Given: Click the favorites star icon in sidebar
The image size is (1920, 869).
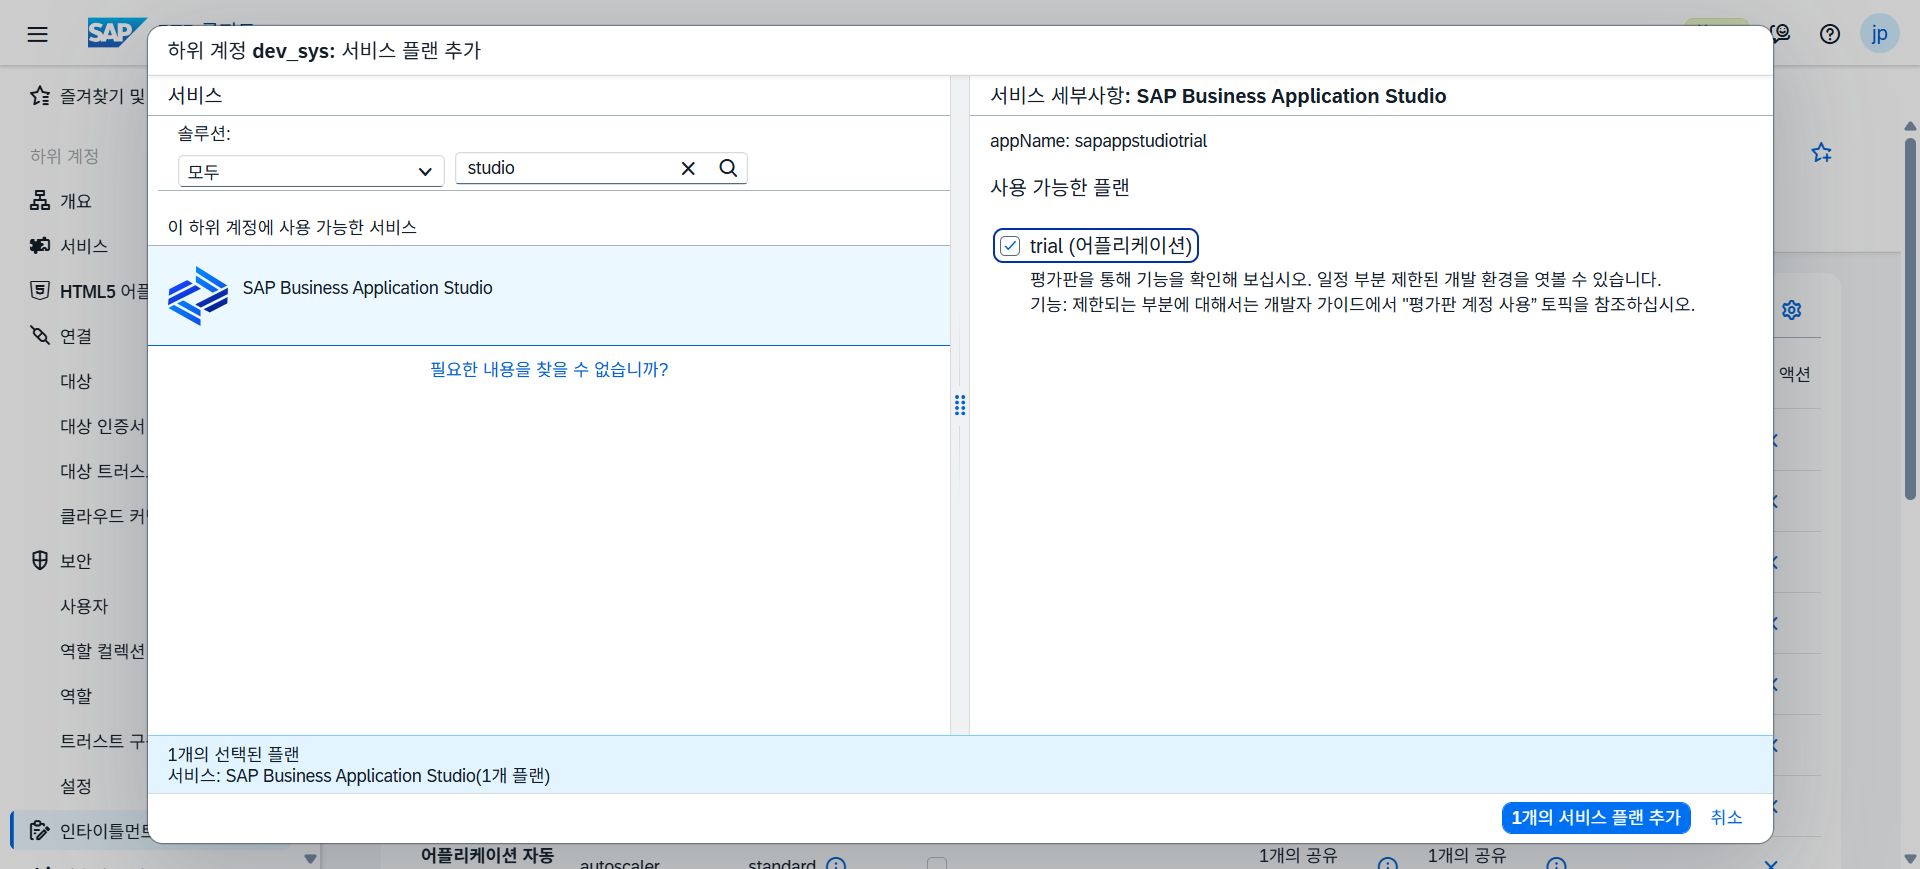Looking at the screenshot, I should [40, 96].
